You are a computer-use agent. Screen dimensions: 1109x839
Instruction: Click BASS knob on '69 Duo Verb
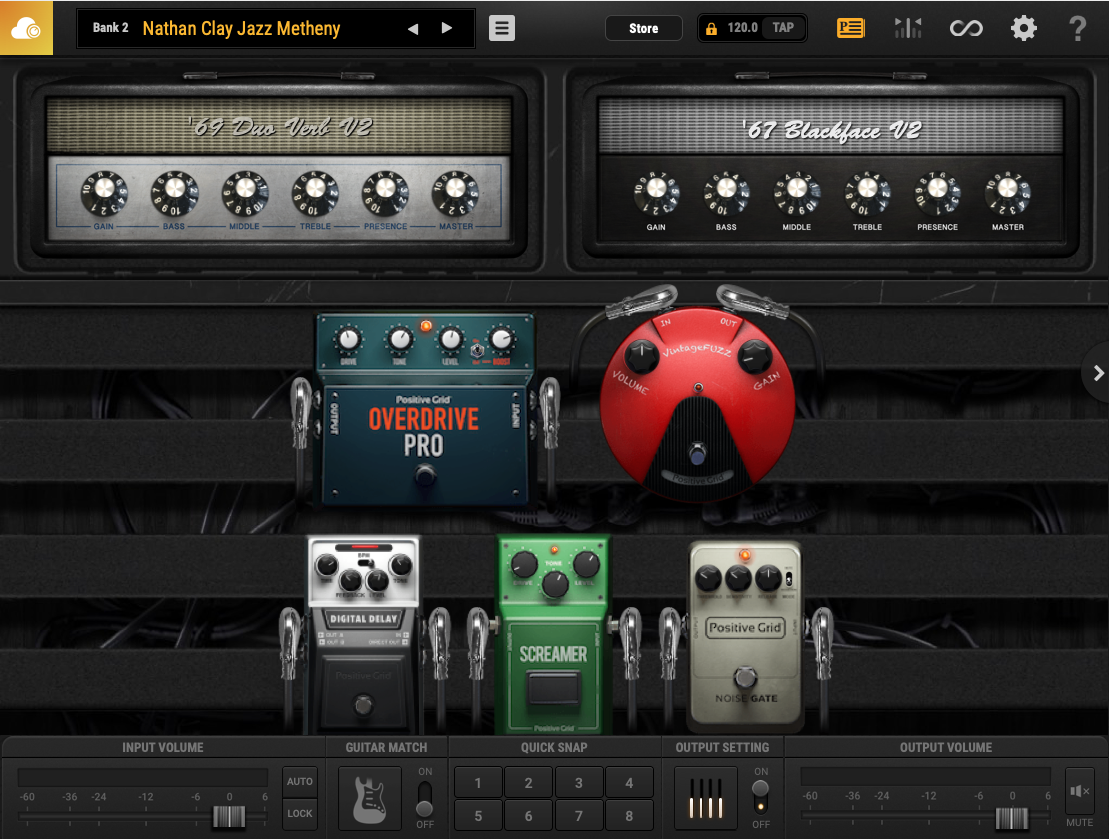pyautogui.click(x=175, y=192)
